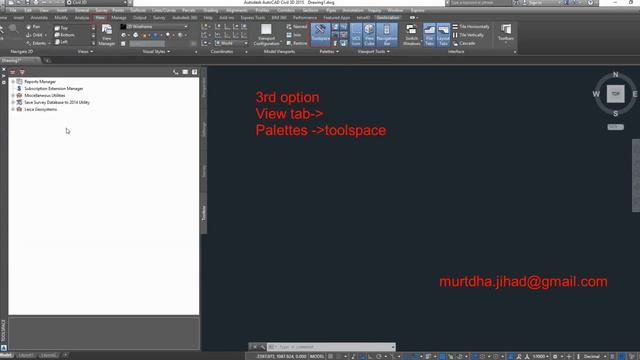Image resolution: width=640 pixels, height=360 pixels.
Task: Expand the Reports Manager tree node
Action: click(13, 82)
